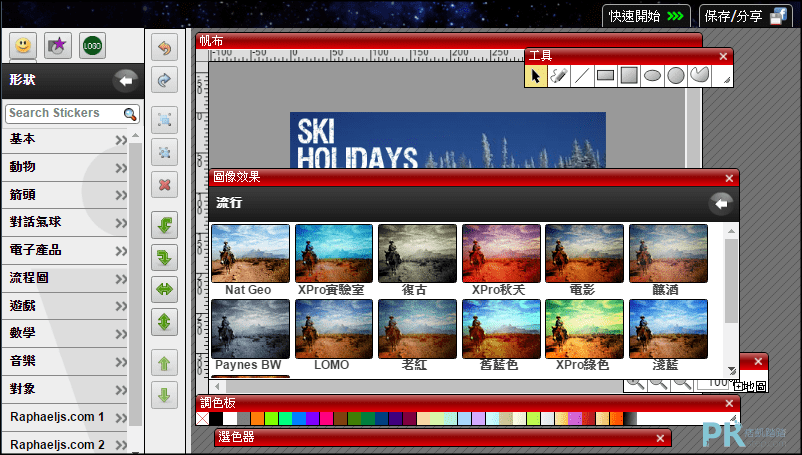Pick the black swatch in 調色板
Screen dimensions: 802x455
216,419
